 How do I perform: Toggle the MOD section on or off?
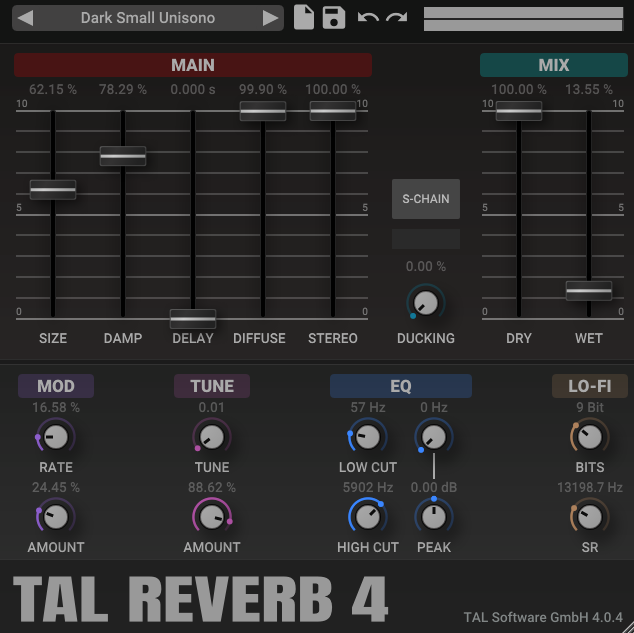pyautogui.click(x=56, y=386)
